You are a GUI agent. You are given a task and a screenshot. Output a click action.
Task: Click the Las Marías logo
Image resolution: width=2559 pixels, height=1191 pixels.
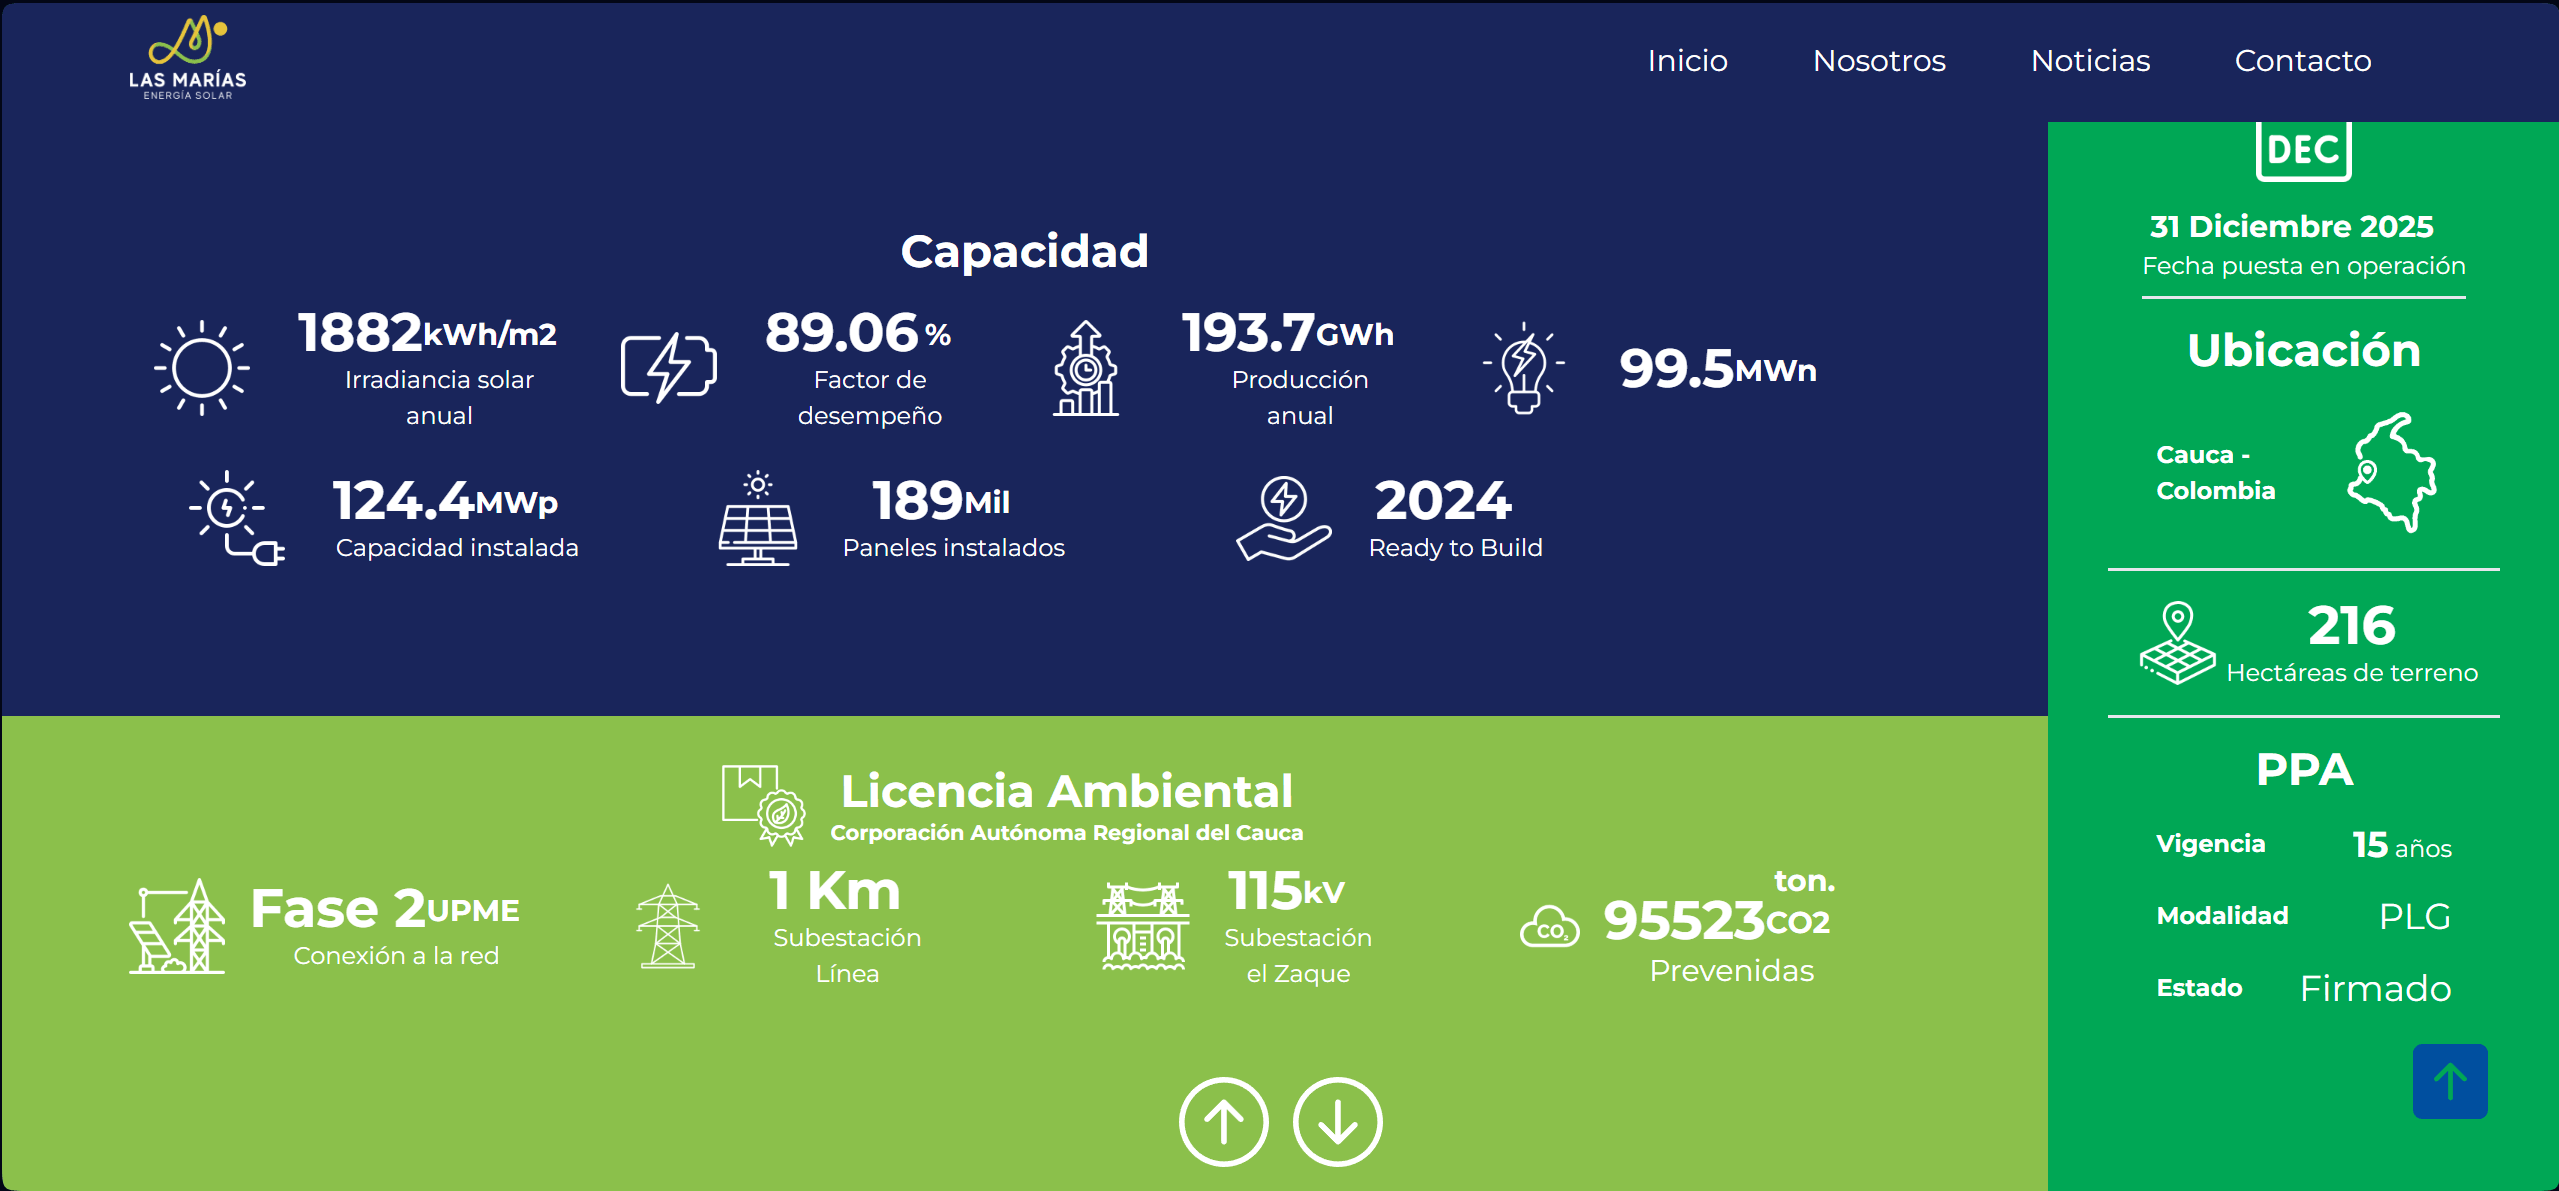[x=187, y=58]
